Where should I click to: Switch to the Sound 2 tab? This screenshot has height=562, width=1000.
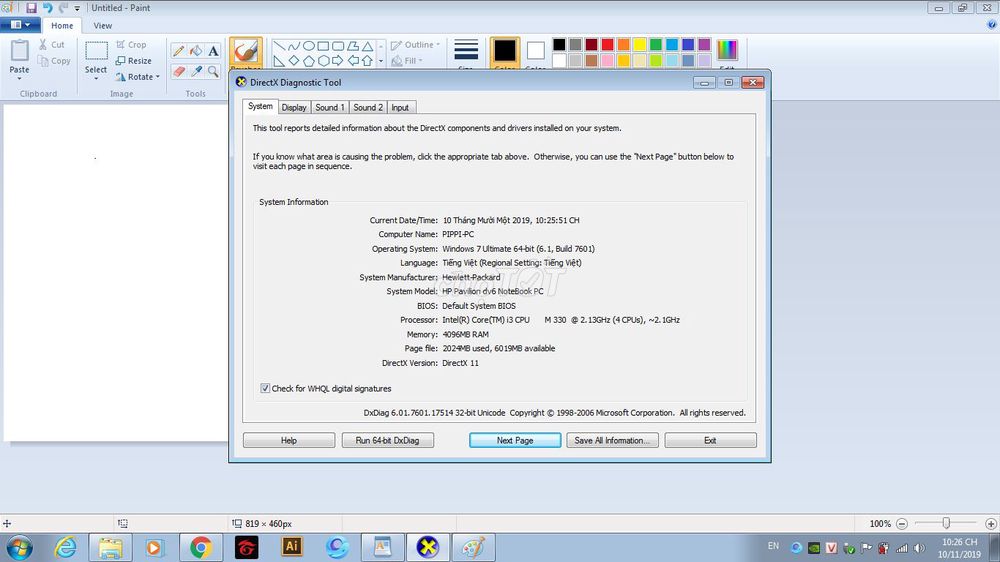coord(368,107)
